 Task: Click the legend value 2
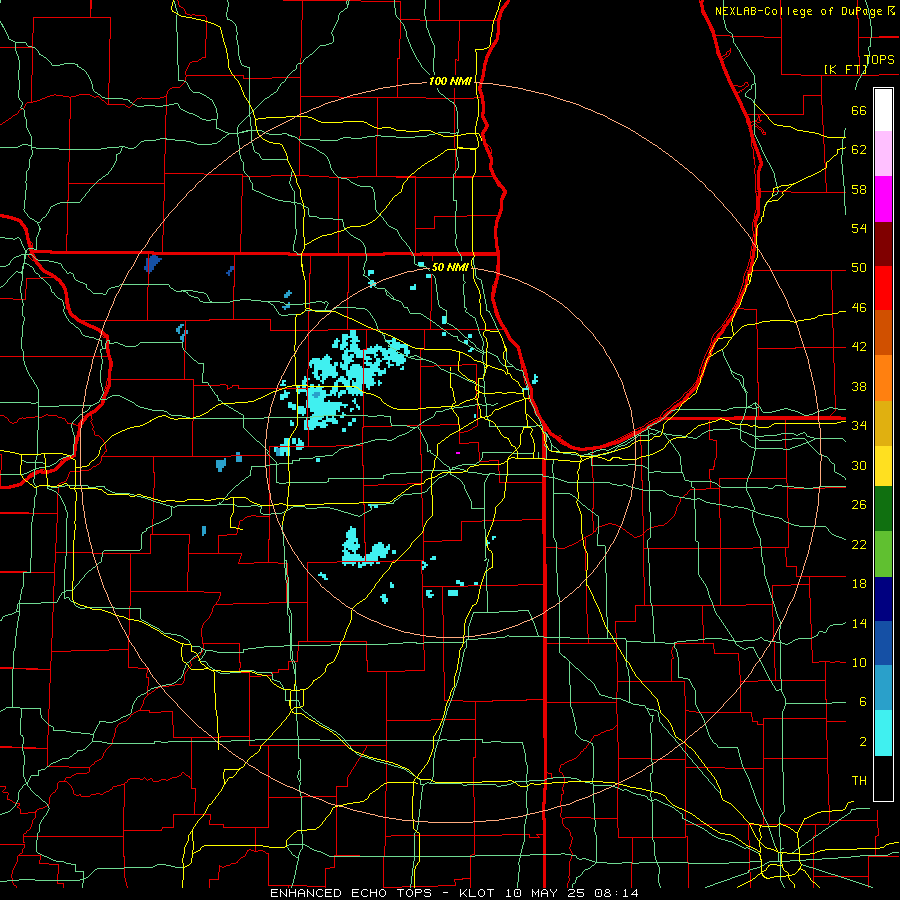(x=862, y=742)
